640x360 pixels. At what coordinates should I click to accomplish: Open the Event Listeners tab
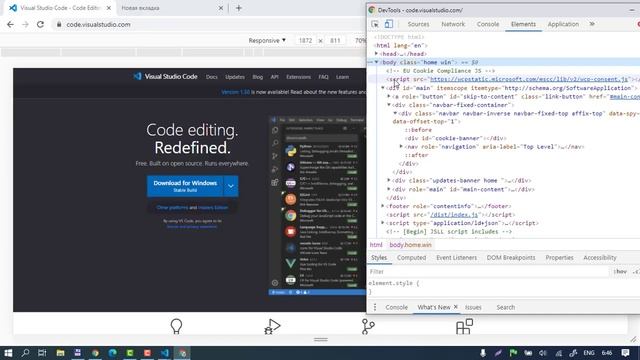point(456,258)
